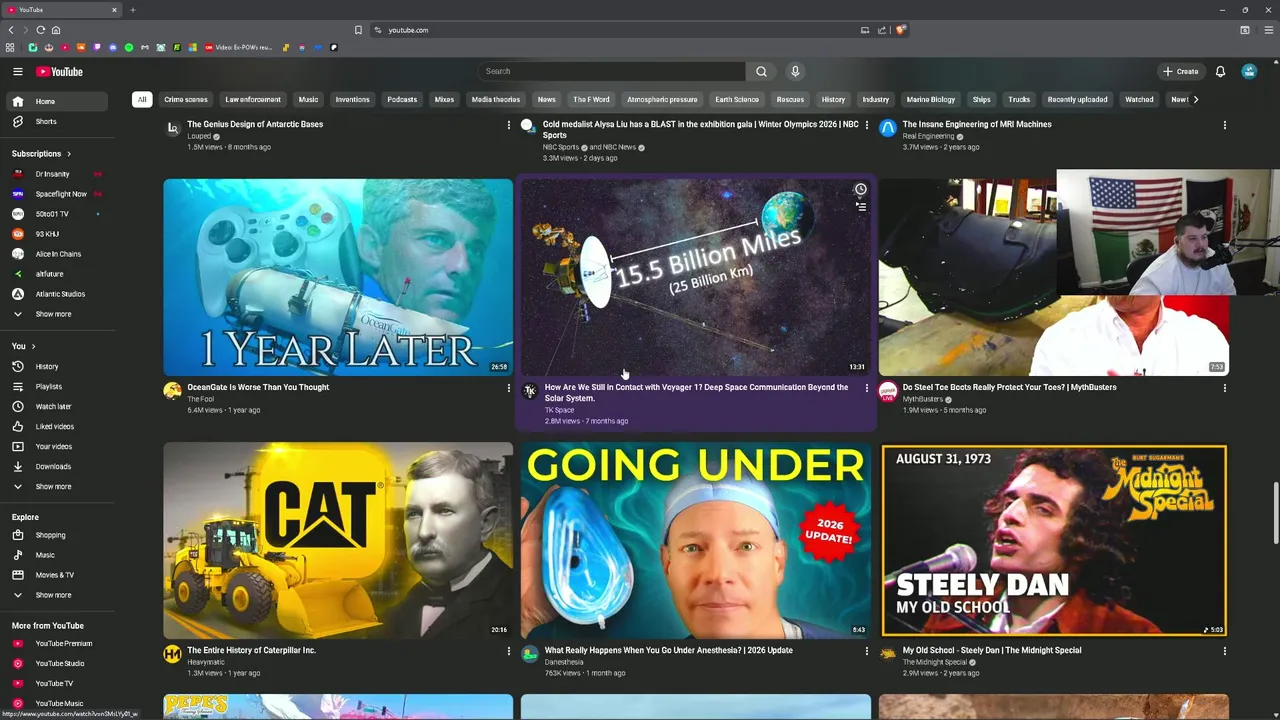Open Movies & TV under Explore
This screenshot has width=1280, height=720.
[55, 575]
